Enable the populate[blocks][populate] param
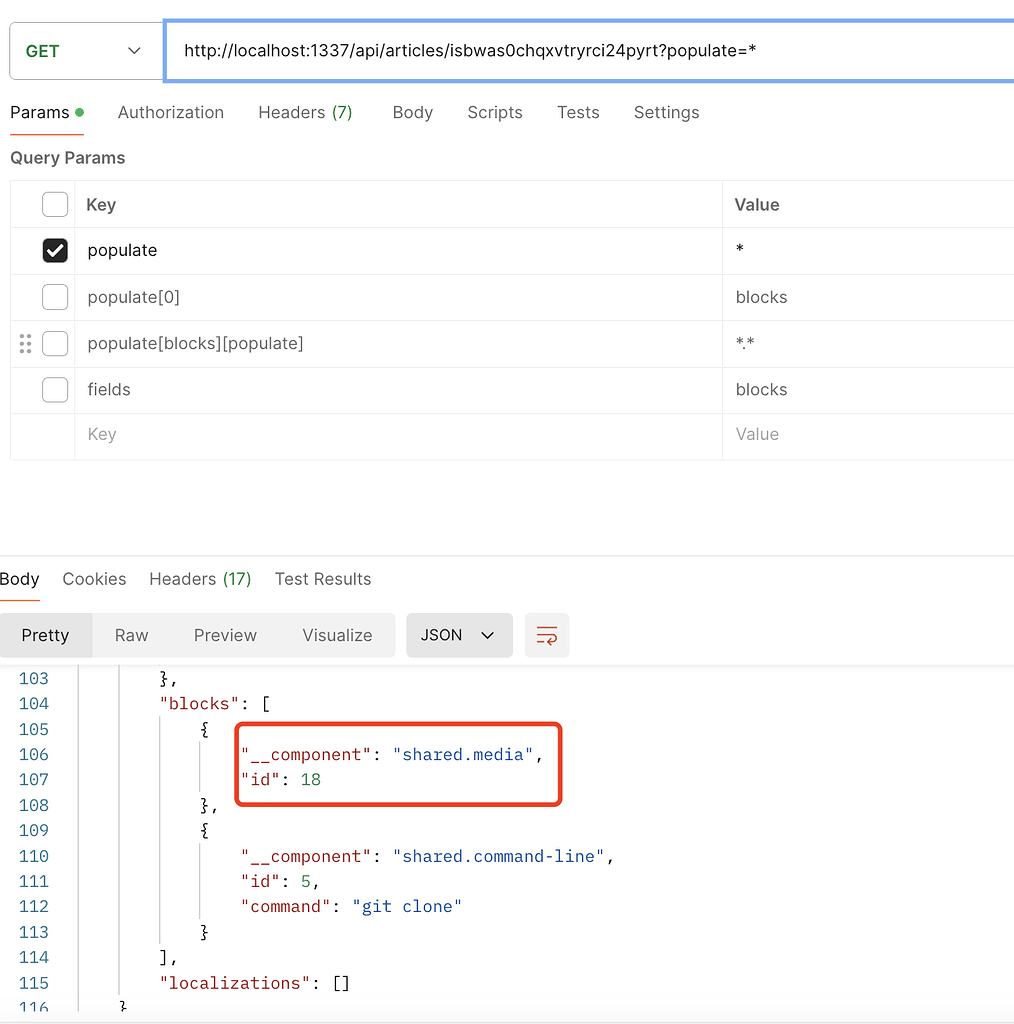Screen dimensions: 1014x1024 [x=55, y=343]
